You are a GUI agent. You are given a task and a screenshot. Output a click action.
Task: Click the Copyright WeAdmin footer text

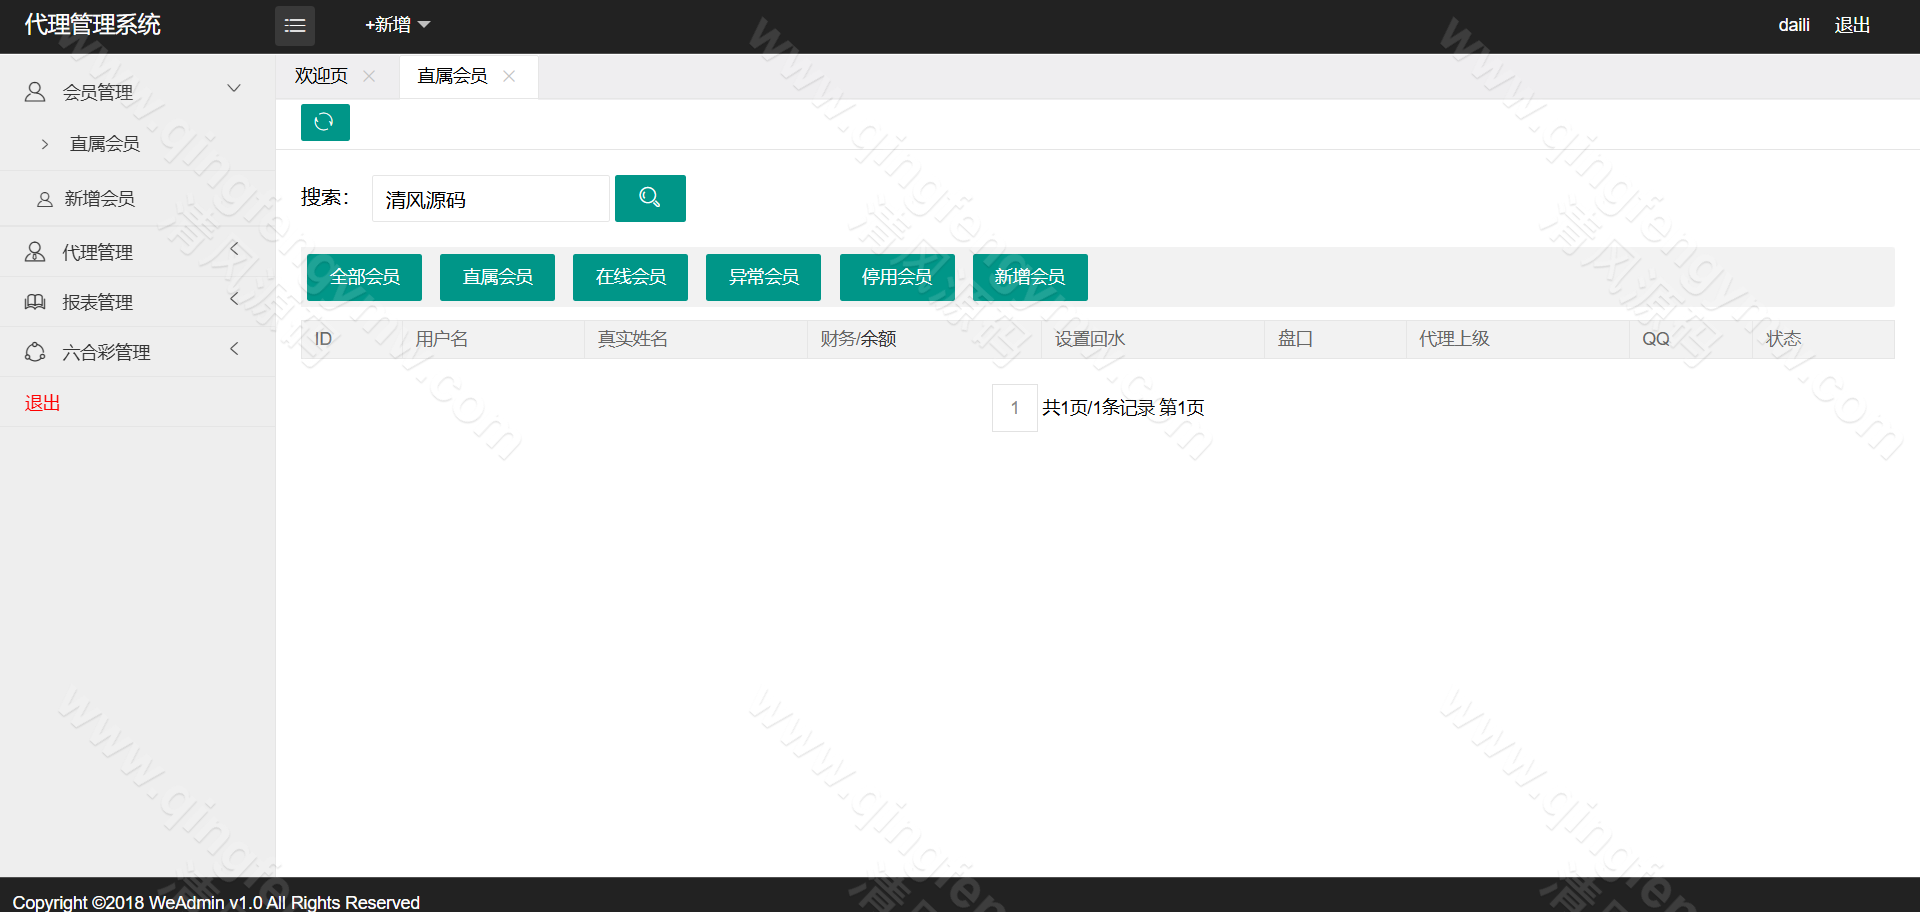coord(216,902)
